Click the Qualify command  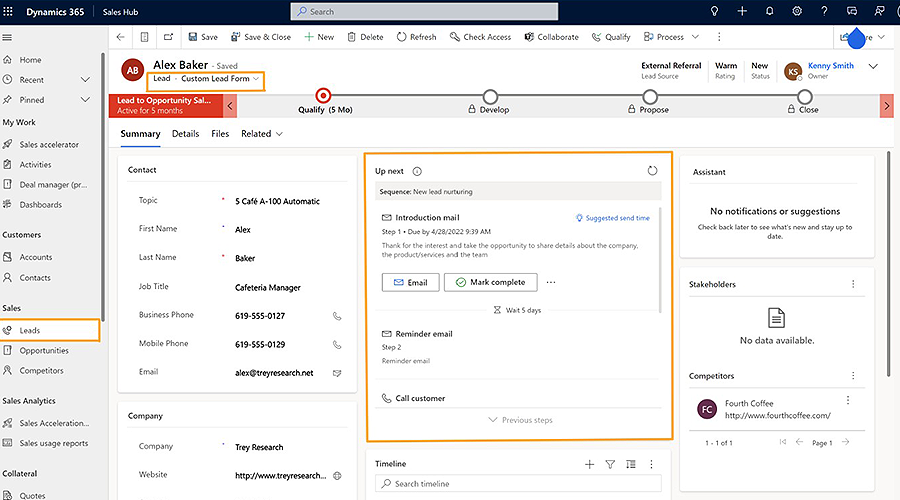click(611, 37)
